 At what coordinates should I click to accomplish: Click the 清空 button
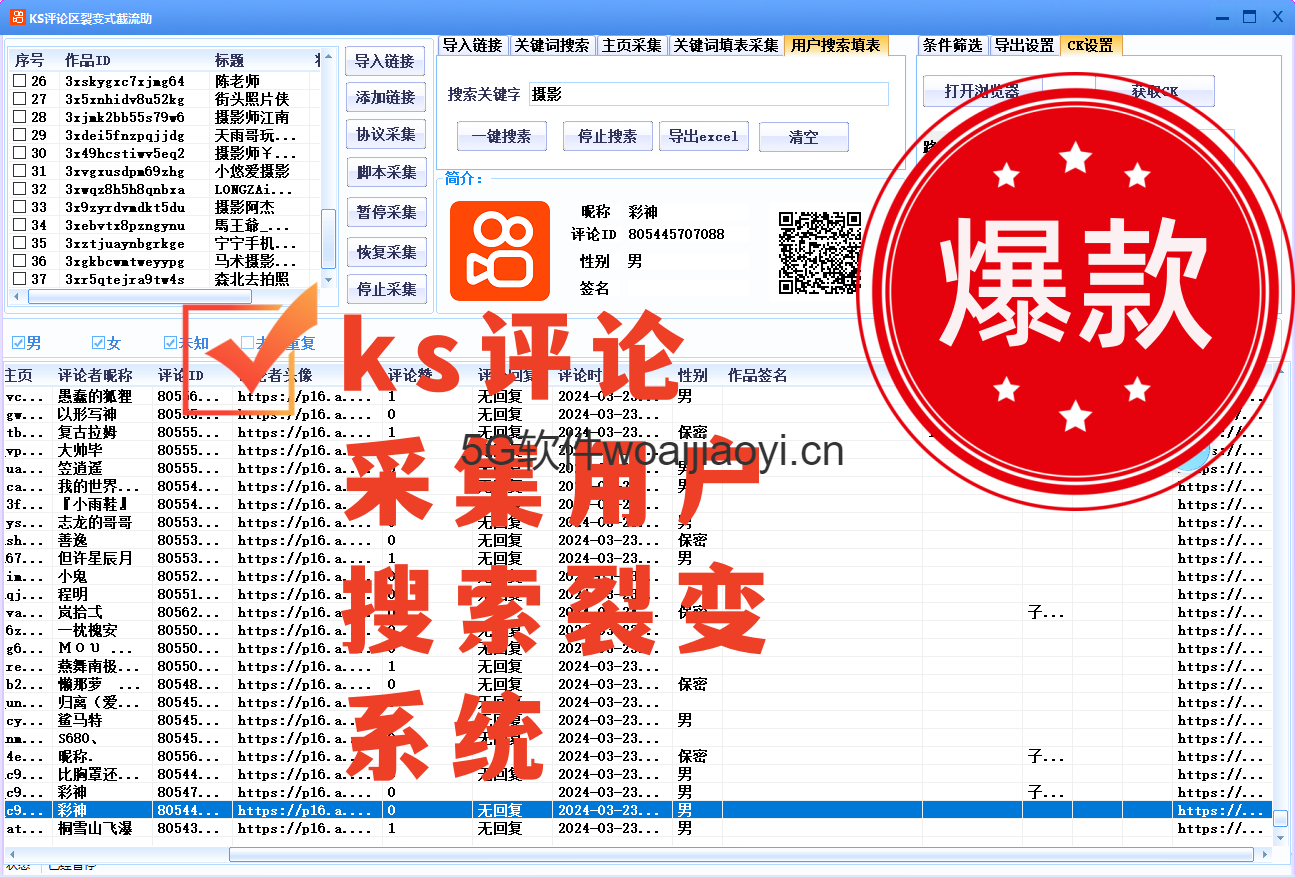pyautogui.click(x=804, y=136)
